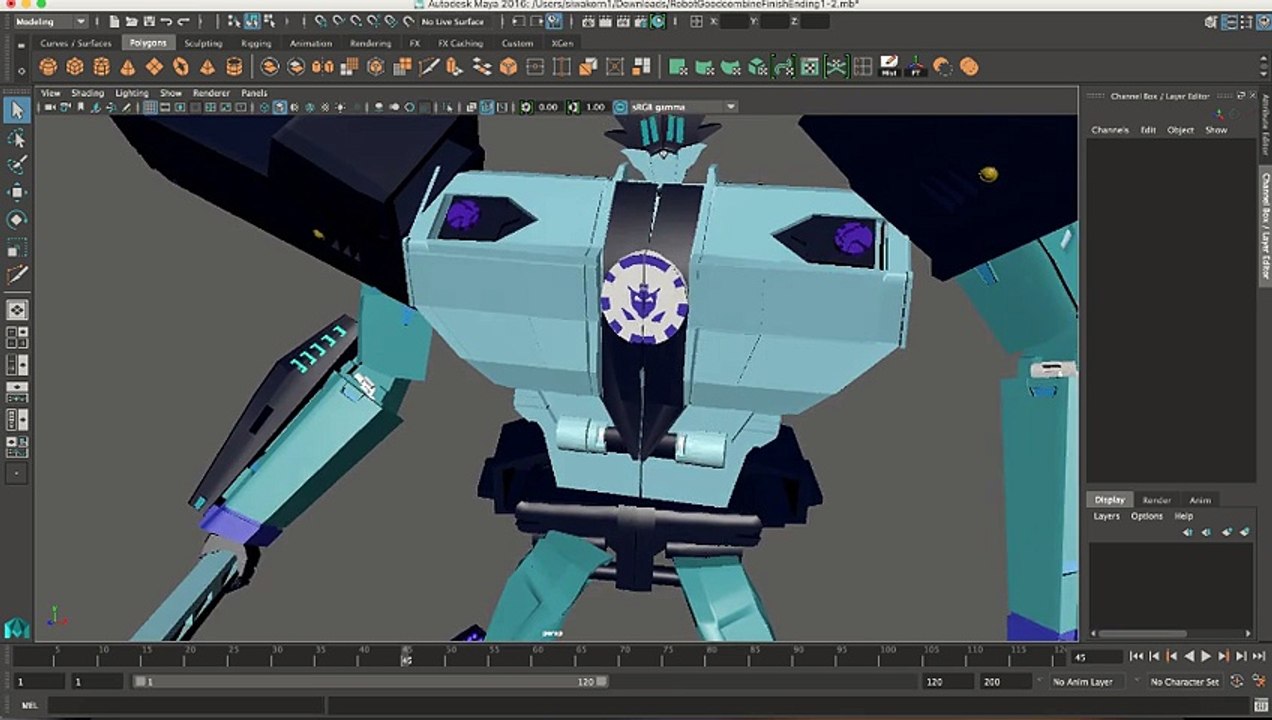Open the viewport Lighting menu

point(131,93)
